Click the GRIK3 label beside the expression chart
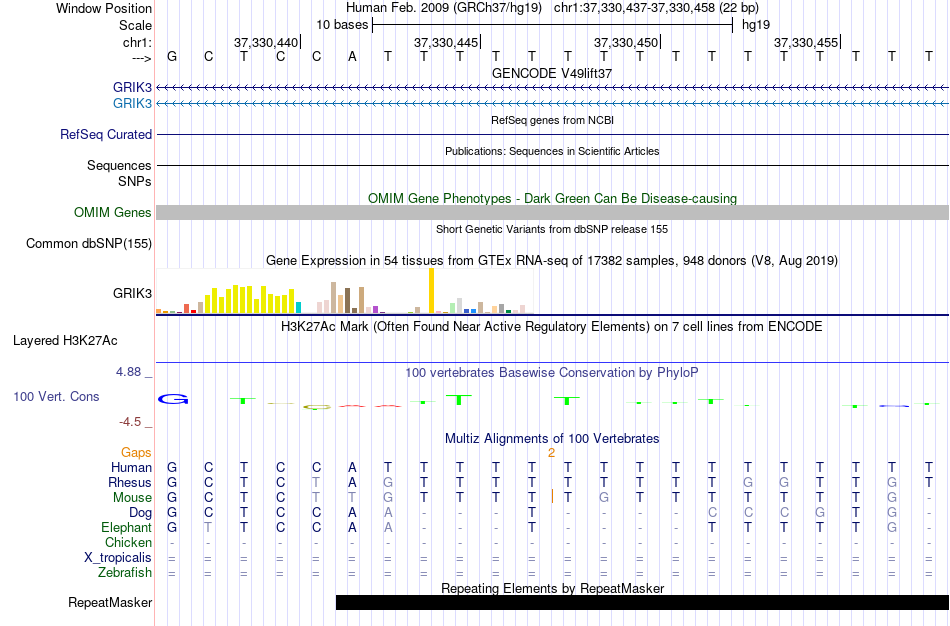 (132, 293)
